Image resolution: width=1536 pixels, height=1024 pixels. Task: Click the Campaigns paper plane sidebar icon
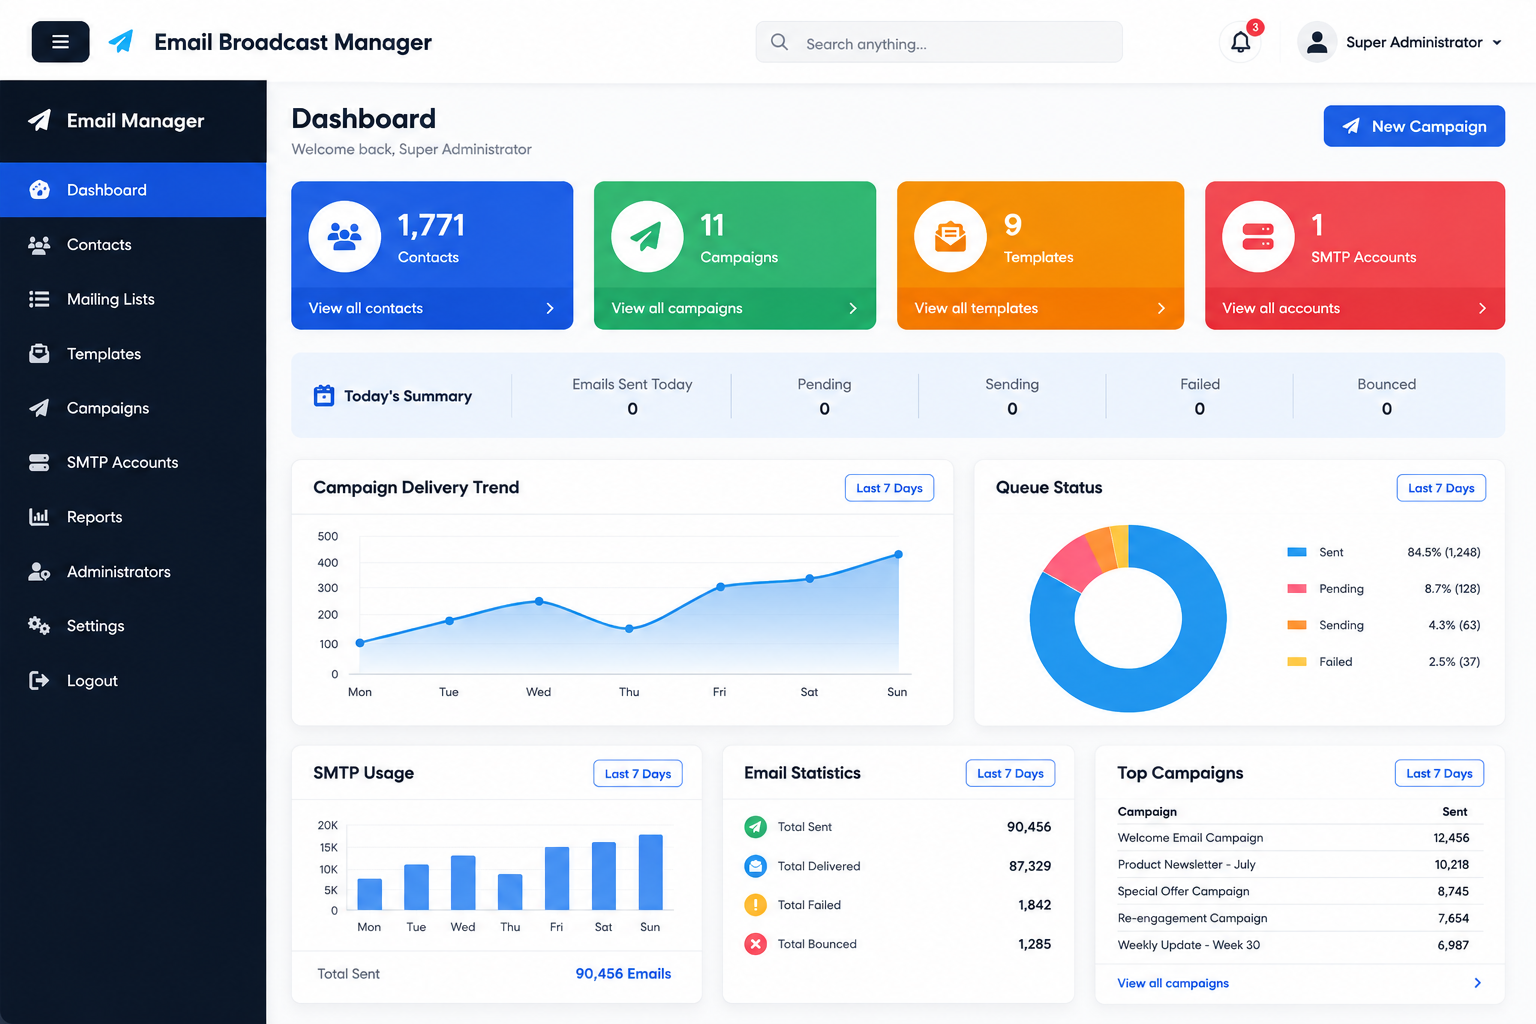click(39, 408)
